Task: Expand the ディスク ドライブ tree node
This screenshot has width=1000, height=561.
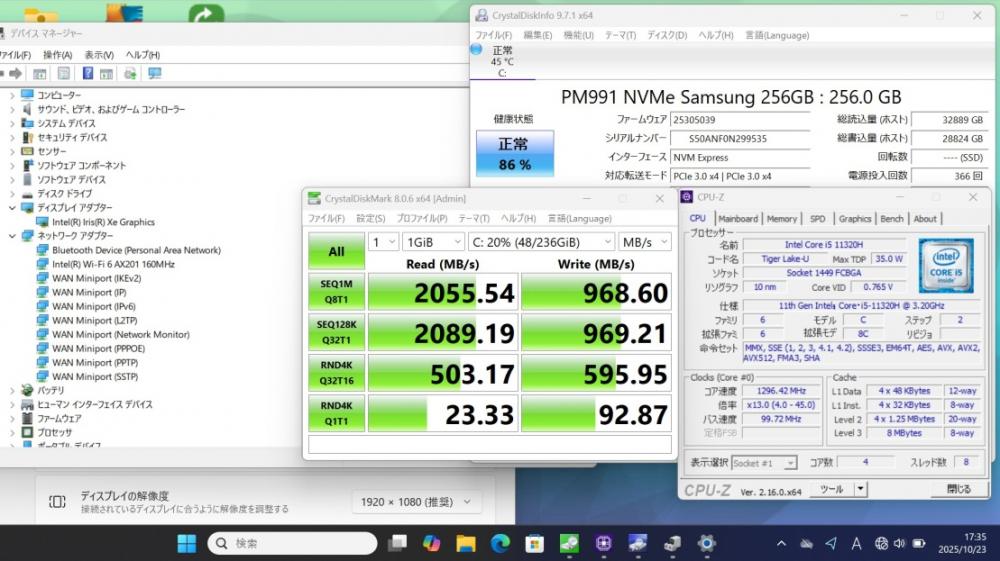Action: (12, 194)
